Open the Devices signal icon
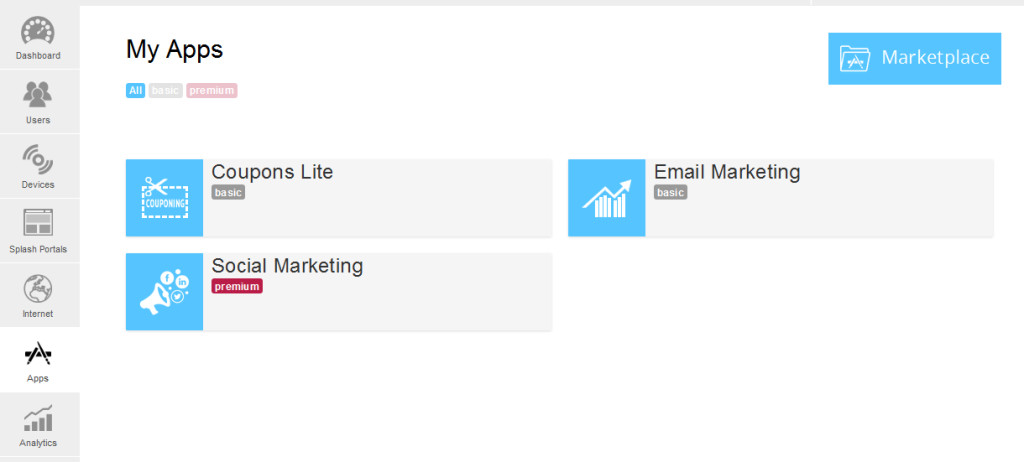 pyautogui.click(x=38, y=159)
